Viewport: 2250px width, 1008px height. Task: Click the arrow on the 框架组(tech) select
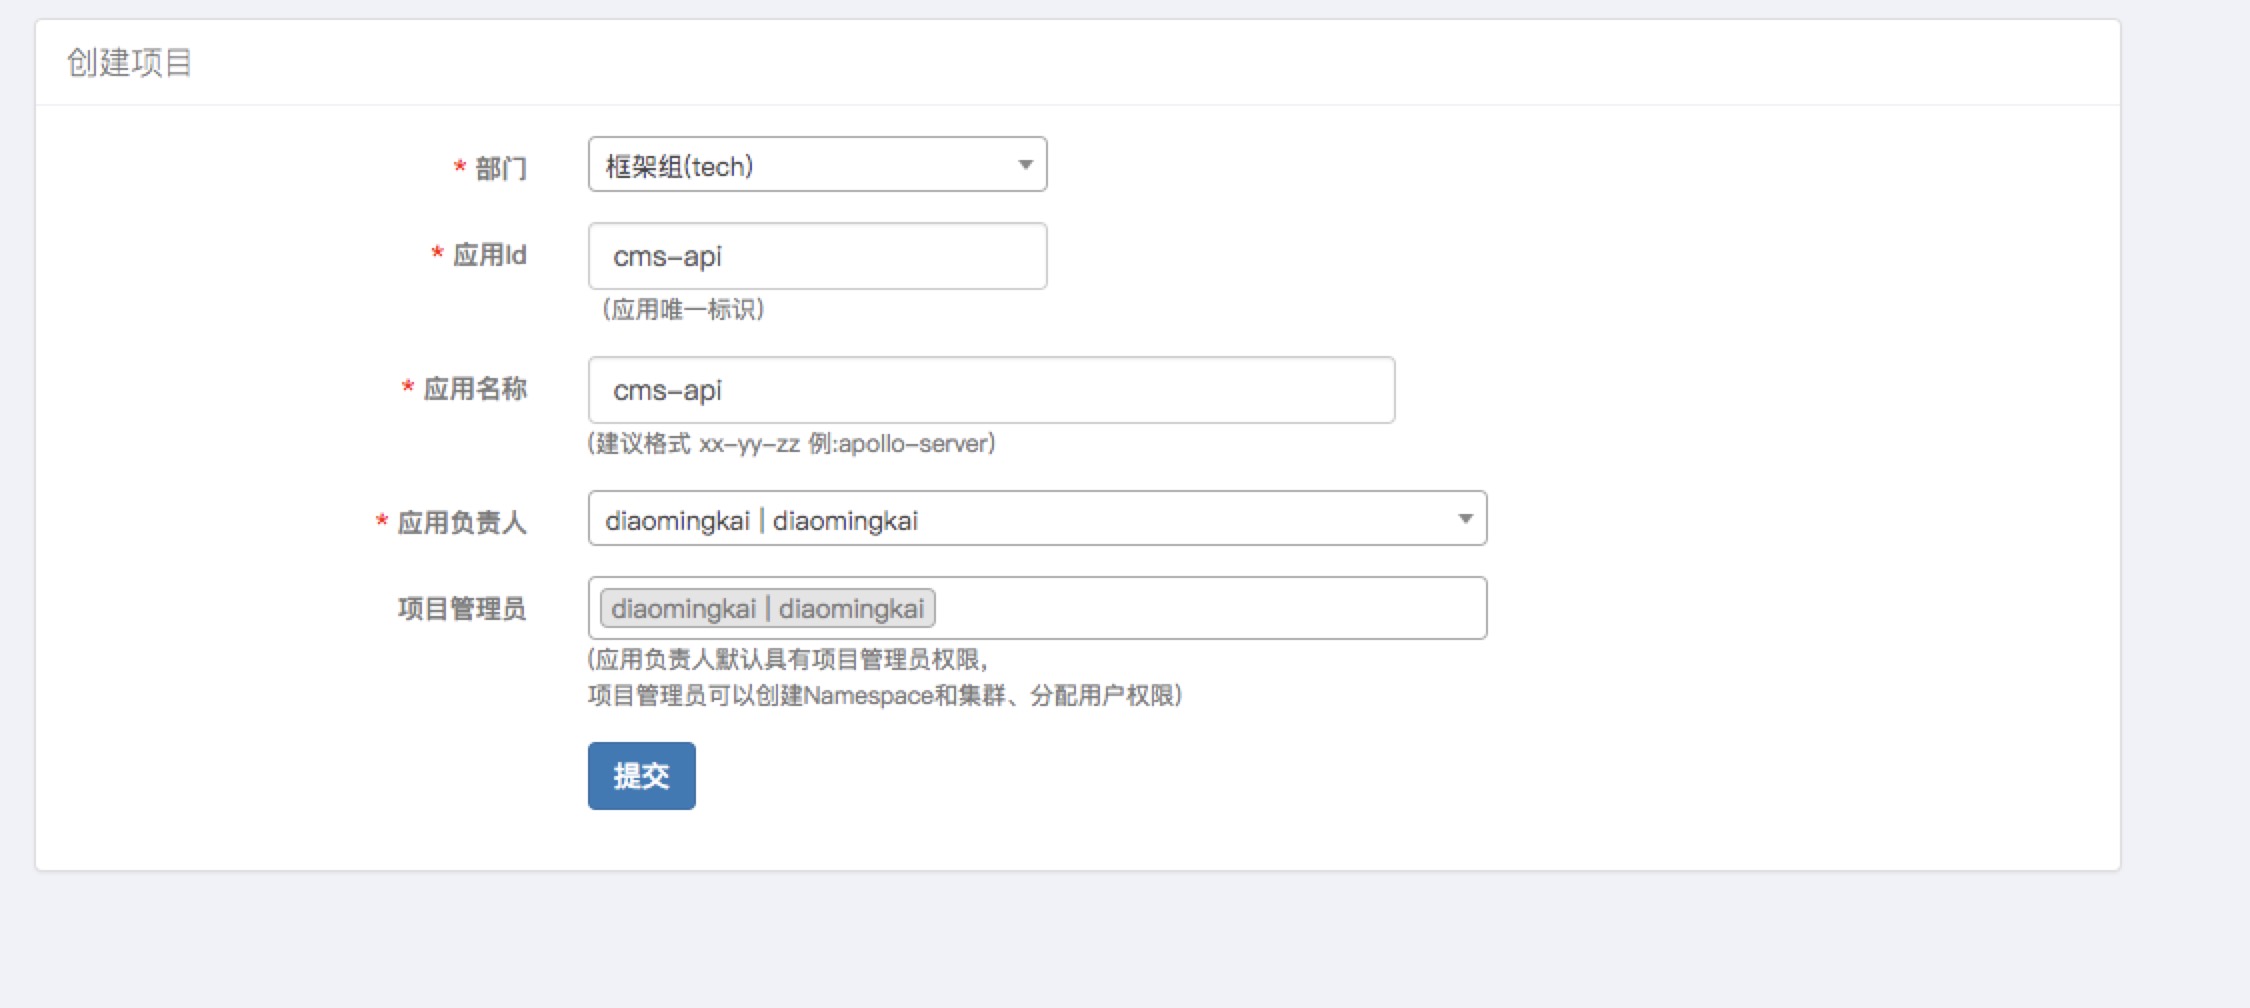point(1025,165)
